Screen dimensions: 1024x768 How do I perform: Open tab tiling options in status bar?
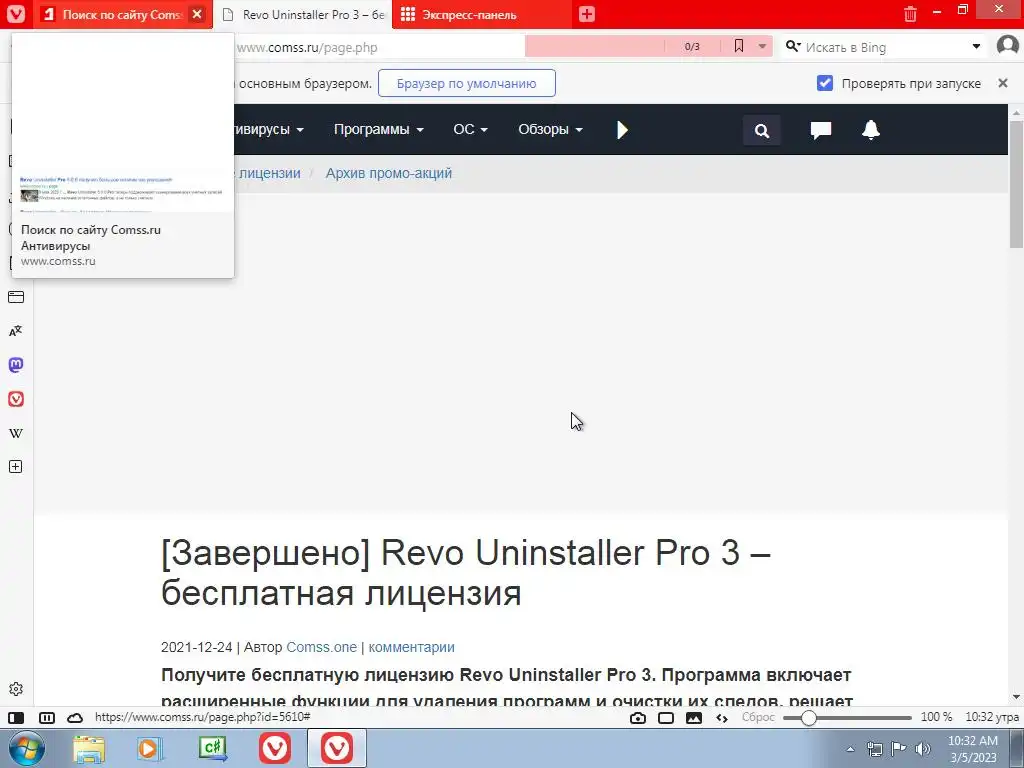pyautogui.click(x=47, y=718)
